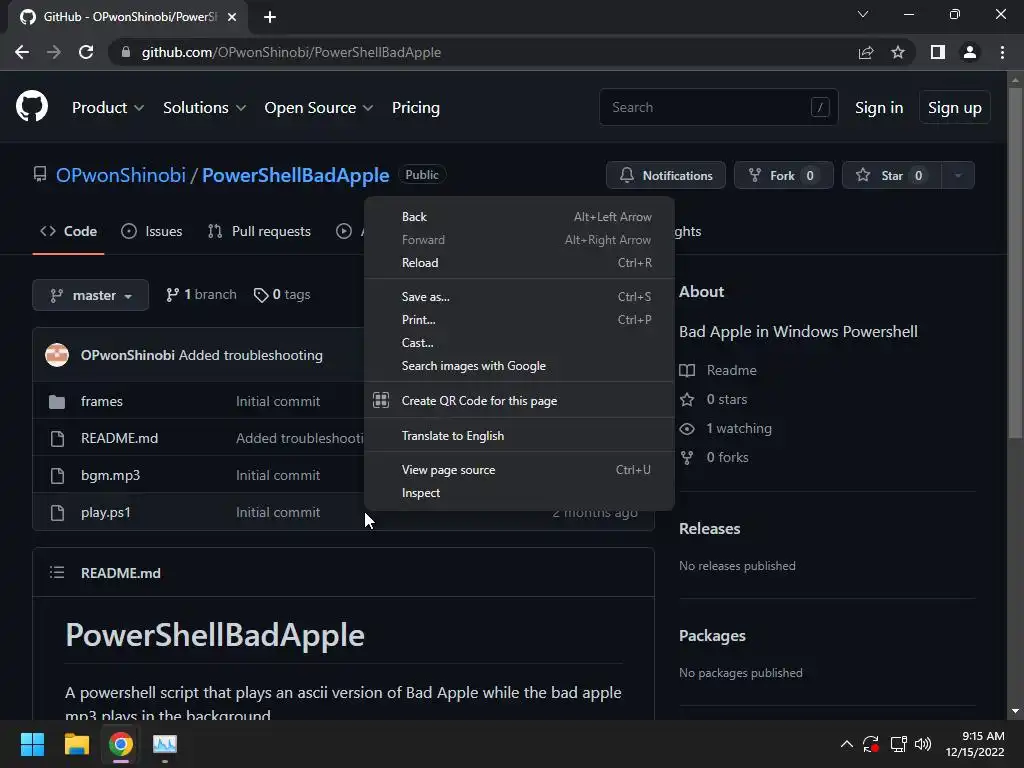This screenshot has width=1024, height=768.
Task: Click the play.ps1 file icon
Action: (x=57, y=513)
